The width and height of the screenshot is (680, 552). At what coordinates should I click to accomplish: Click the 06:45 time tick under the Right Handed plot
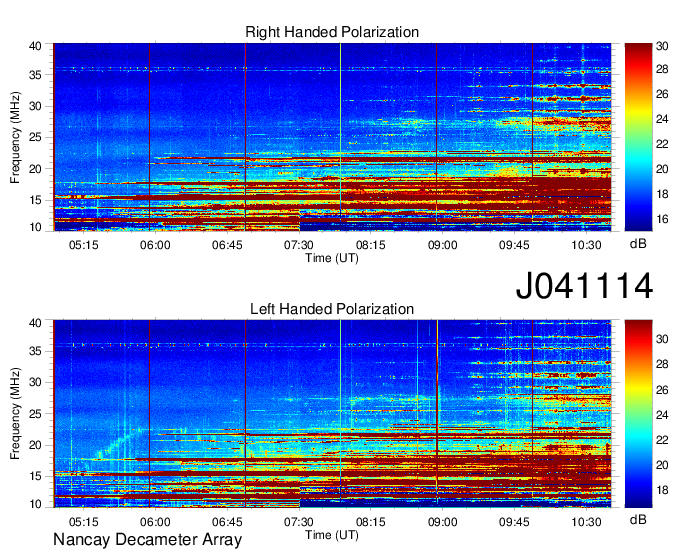[227, 245]
